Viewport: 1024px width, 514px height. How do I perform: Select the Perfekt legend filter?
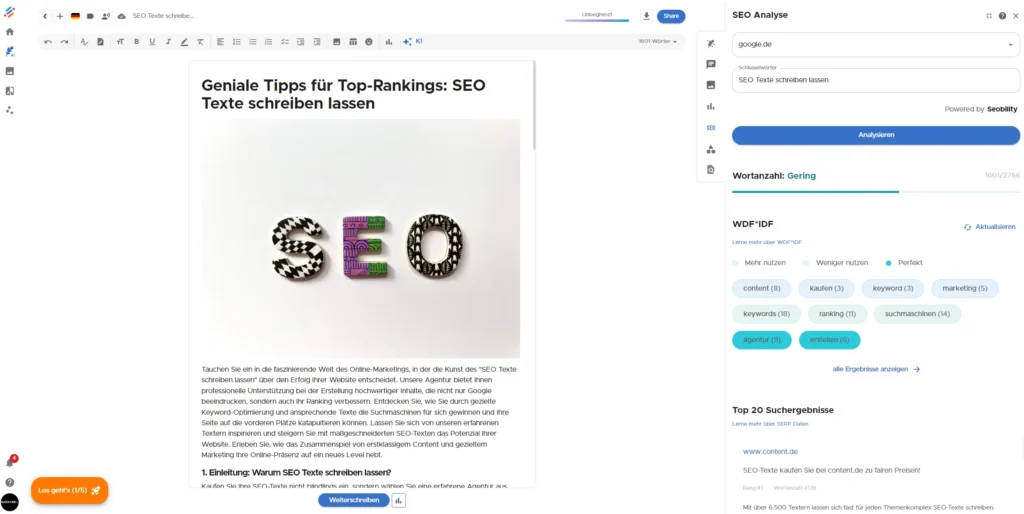pos(904,263)
